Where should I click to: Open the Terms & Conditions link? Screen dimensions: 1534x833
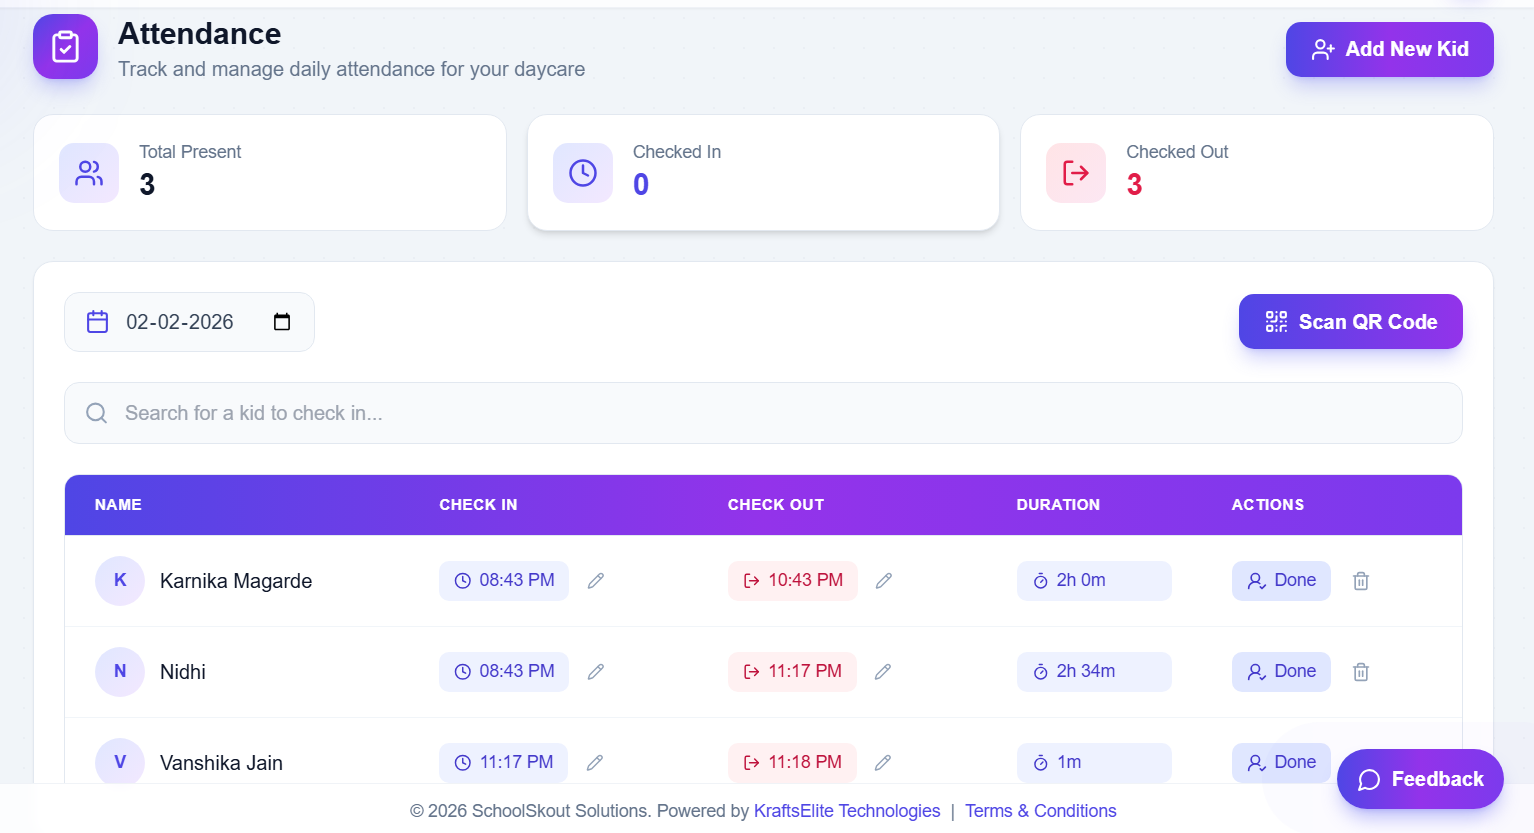[x=1040, y=810]
